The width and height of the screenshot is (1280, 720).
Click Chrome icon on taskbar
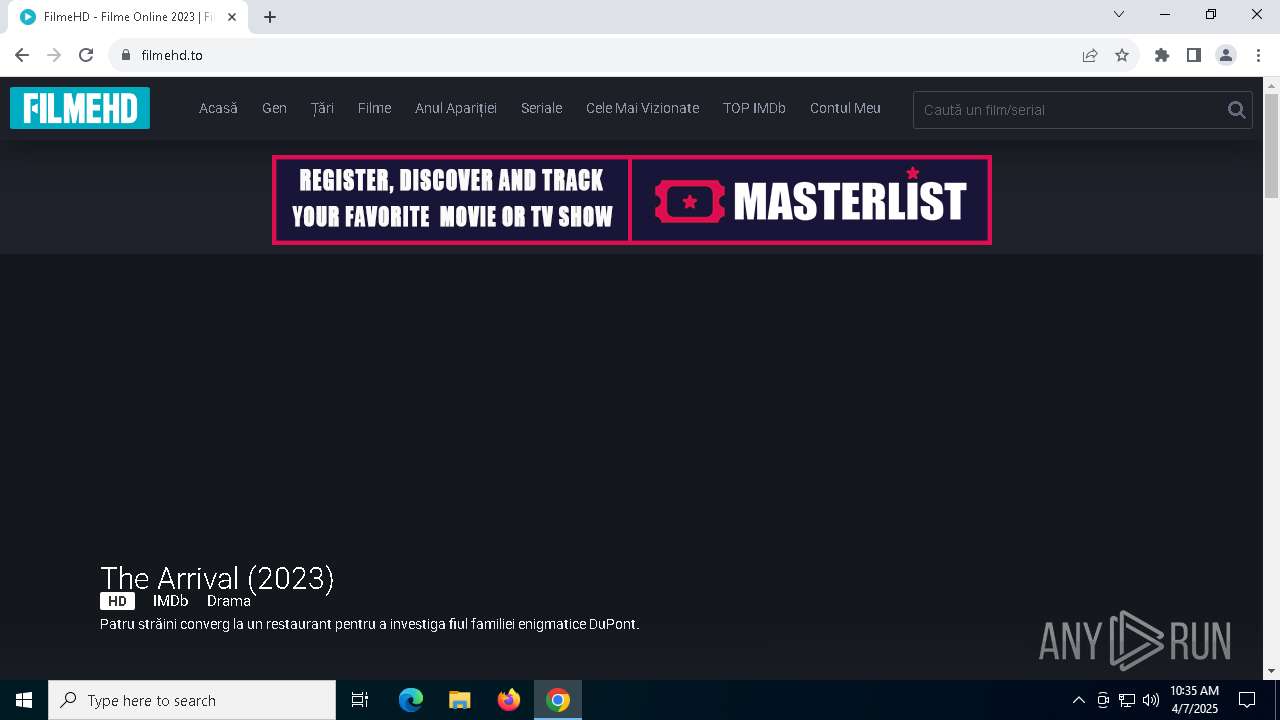[x=558, y=700]
